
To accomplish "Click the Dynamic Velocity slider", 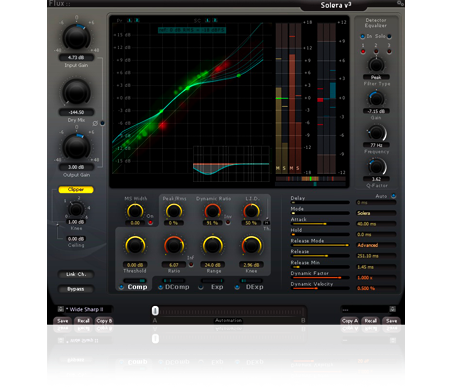I will 320,288.
